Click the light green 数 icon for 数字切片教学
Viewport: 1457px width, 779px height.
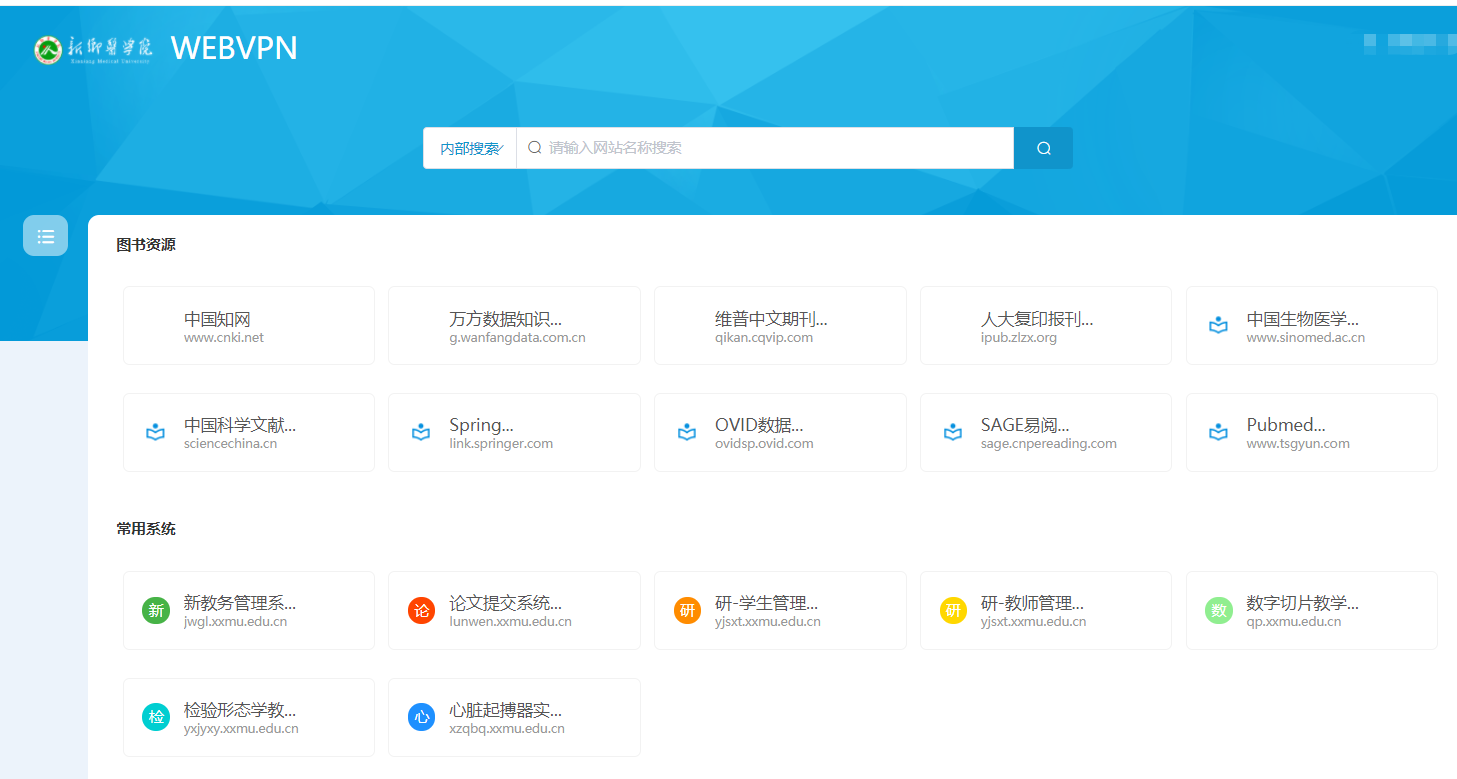(1219, 611)
